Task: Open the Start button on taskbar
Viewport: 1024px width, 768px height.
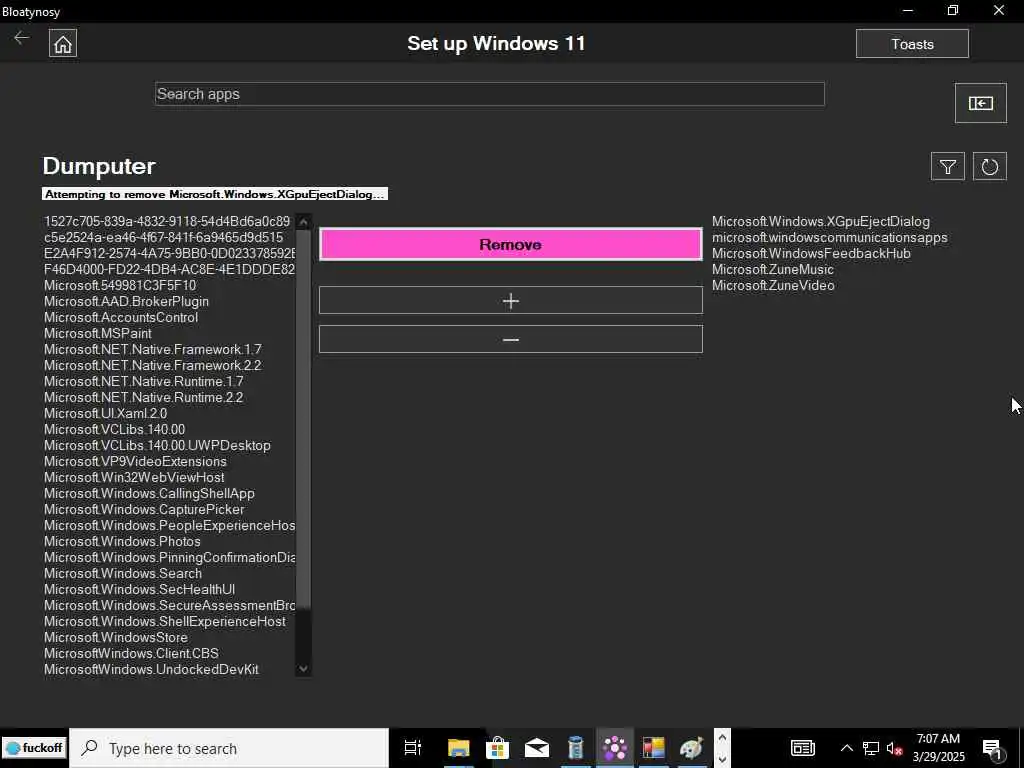Action: coord(34,748)
